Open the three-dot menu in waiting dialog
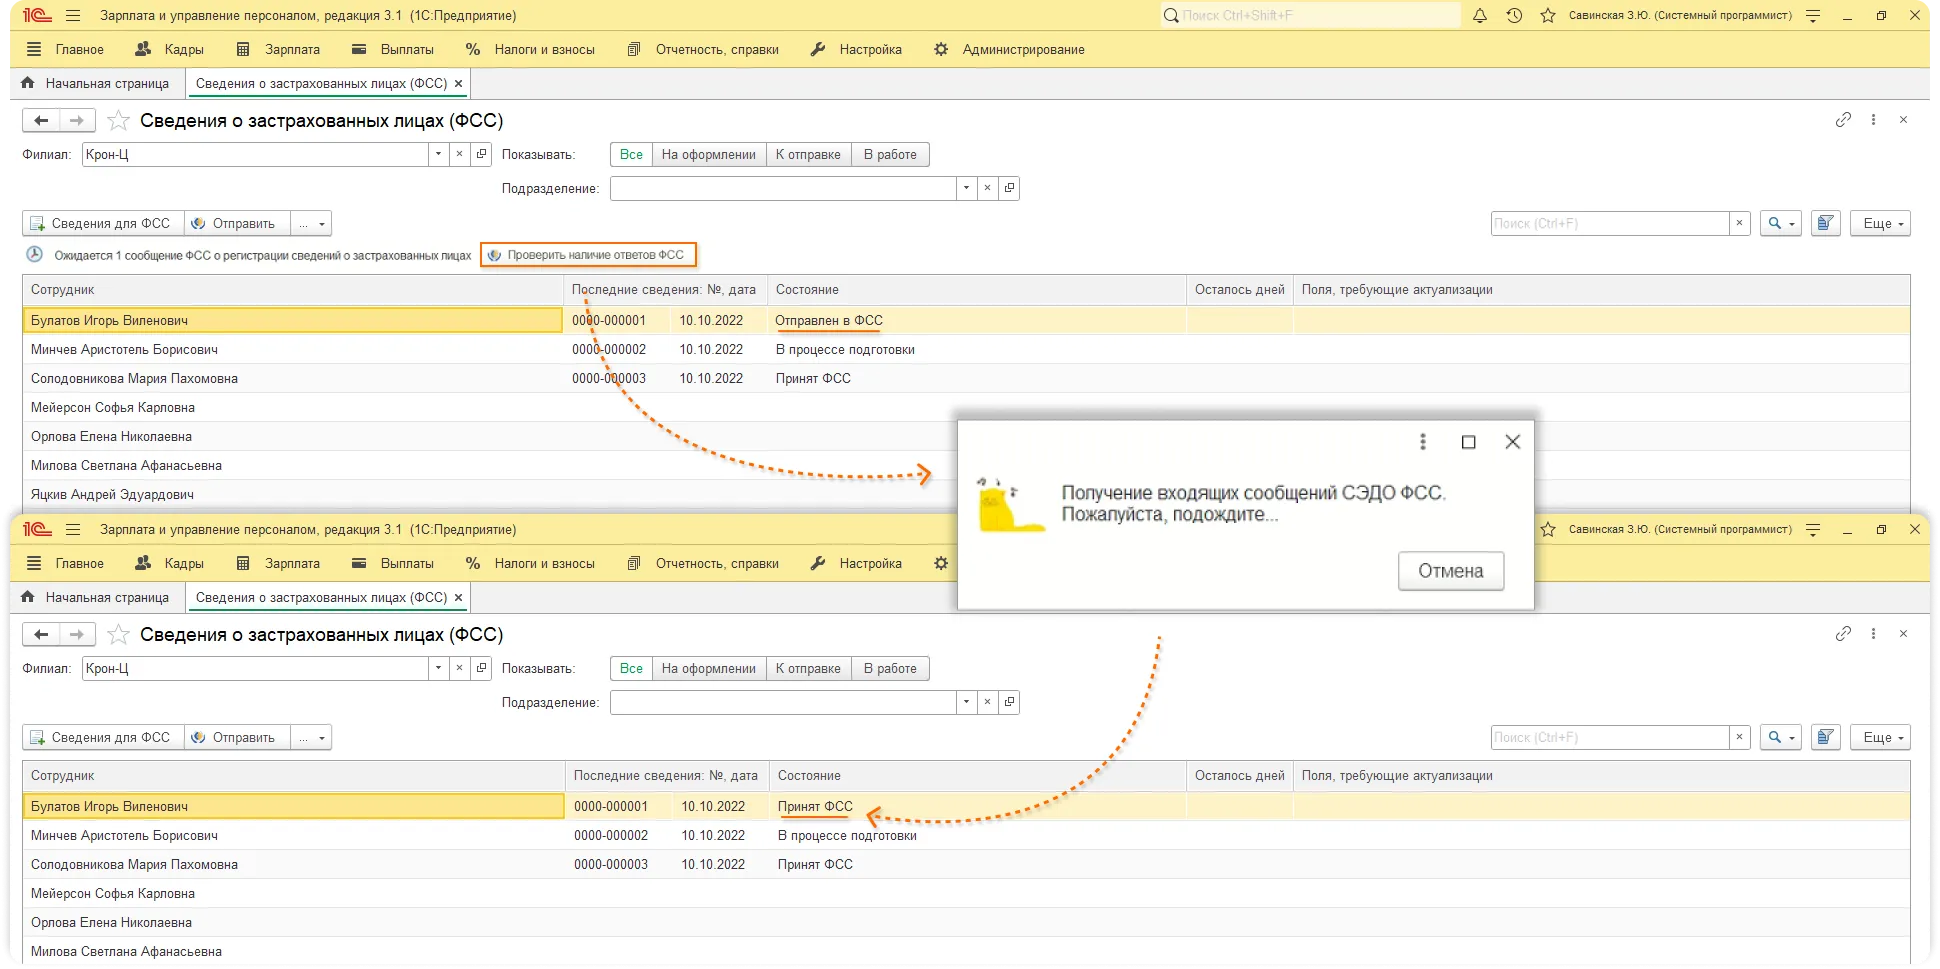The image size is (1940, 969). (x=1423, y=442)
